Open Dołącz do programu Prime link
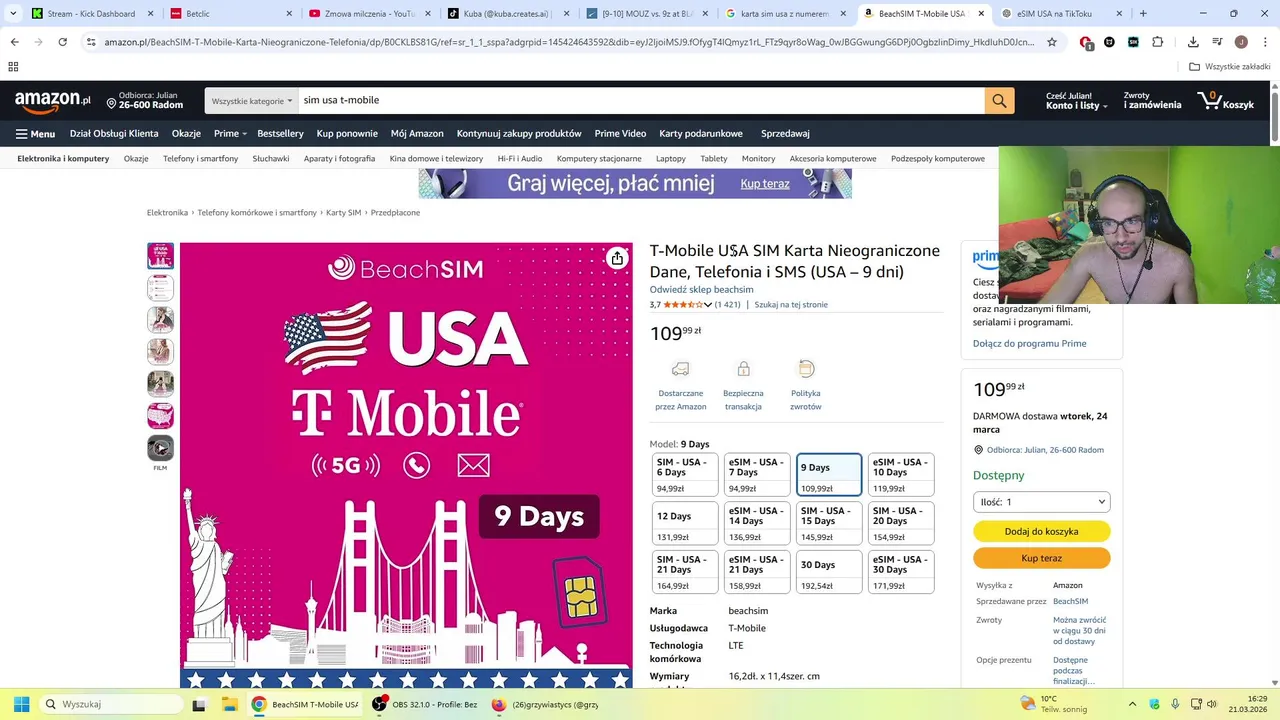 [x=1030, y=344]
